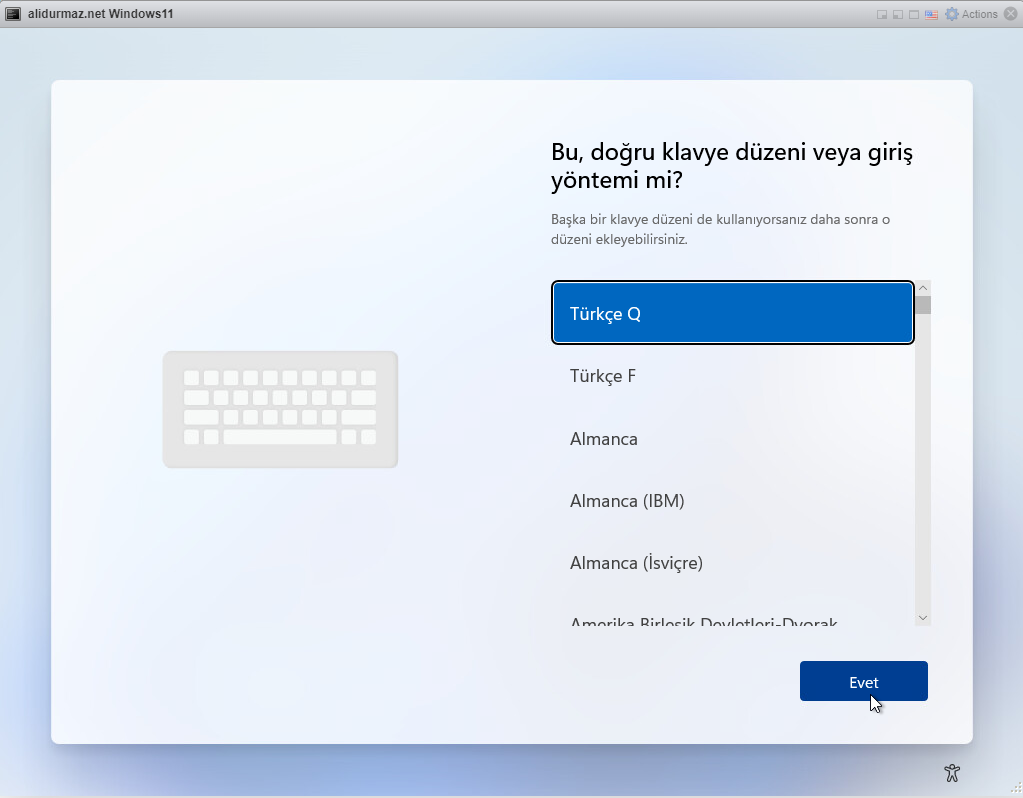Click the US flag keyboard layout icon
Viewport: 1023px width, 798px height.
coord(932,14)
